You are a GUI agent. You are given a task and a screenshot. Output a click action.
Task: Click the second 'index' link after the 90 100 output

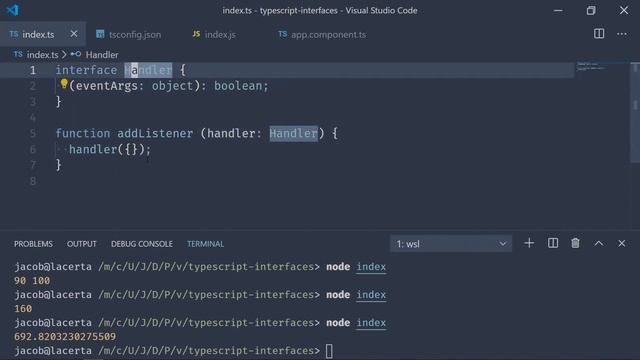371,295
